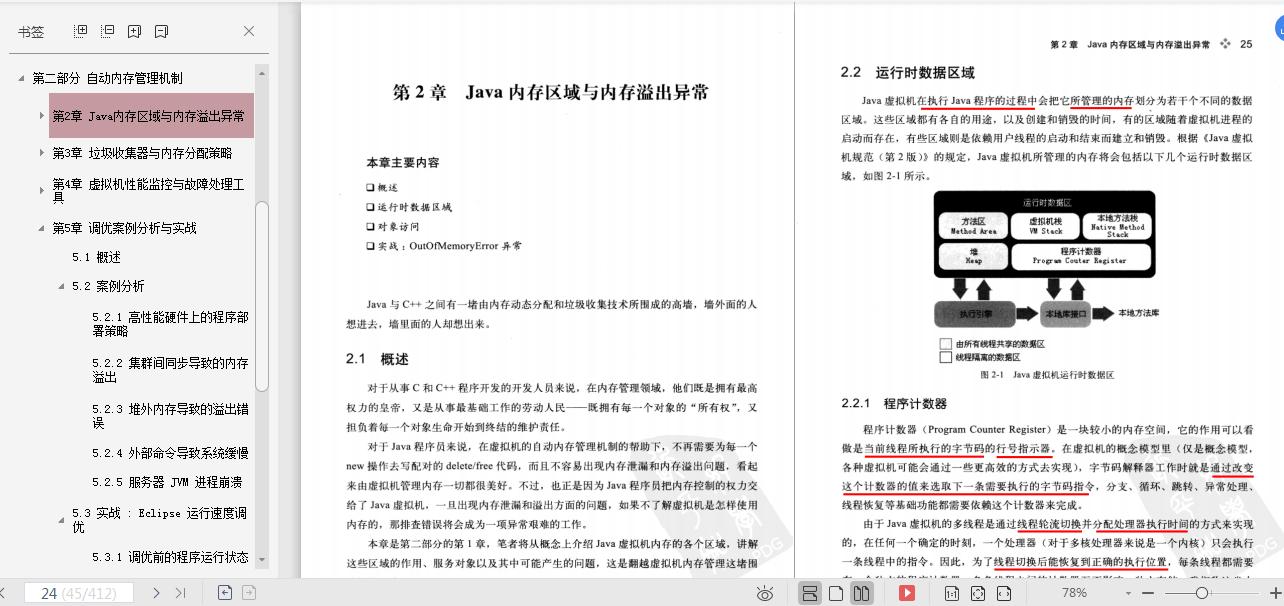
Task: Open bookmark 5.2.1 高性能硬件上的程序部署策略
Action: pos(170,324)
